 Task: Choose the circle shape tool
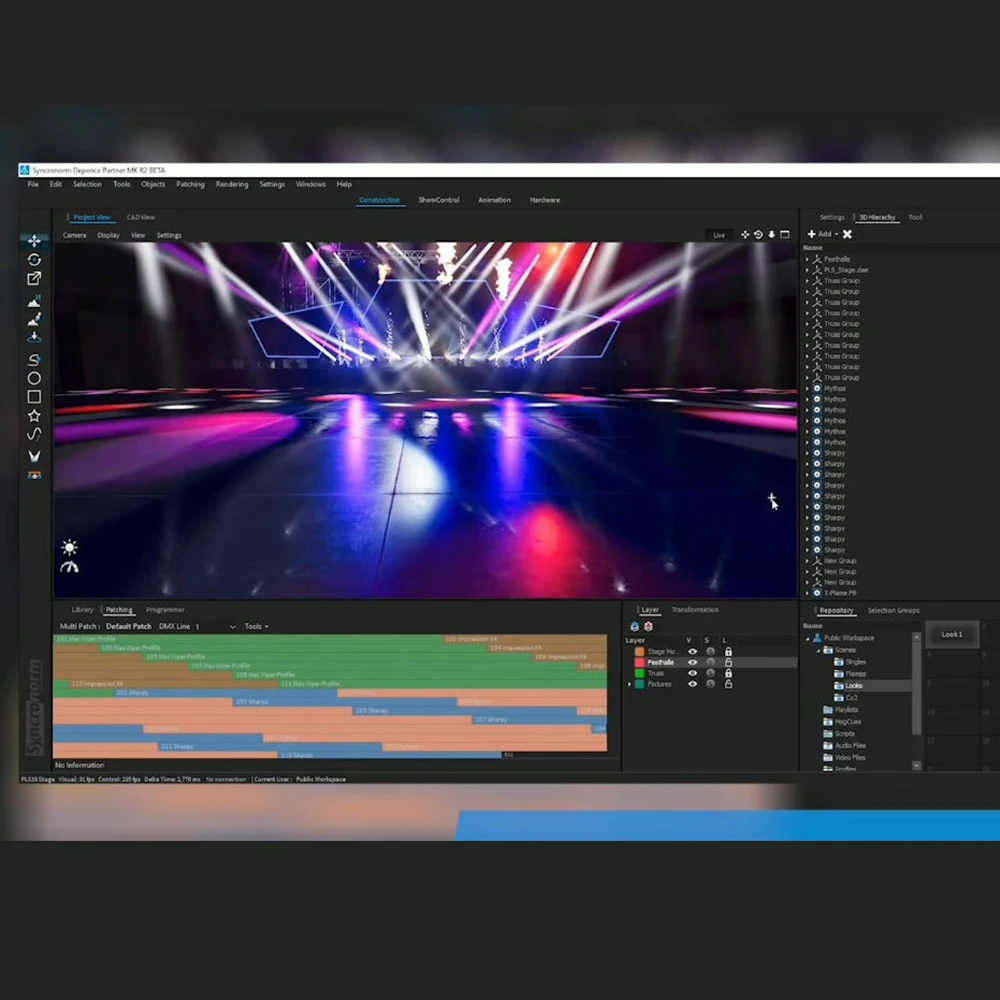click(34, 378)
